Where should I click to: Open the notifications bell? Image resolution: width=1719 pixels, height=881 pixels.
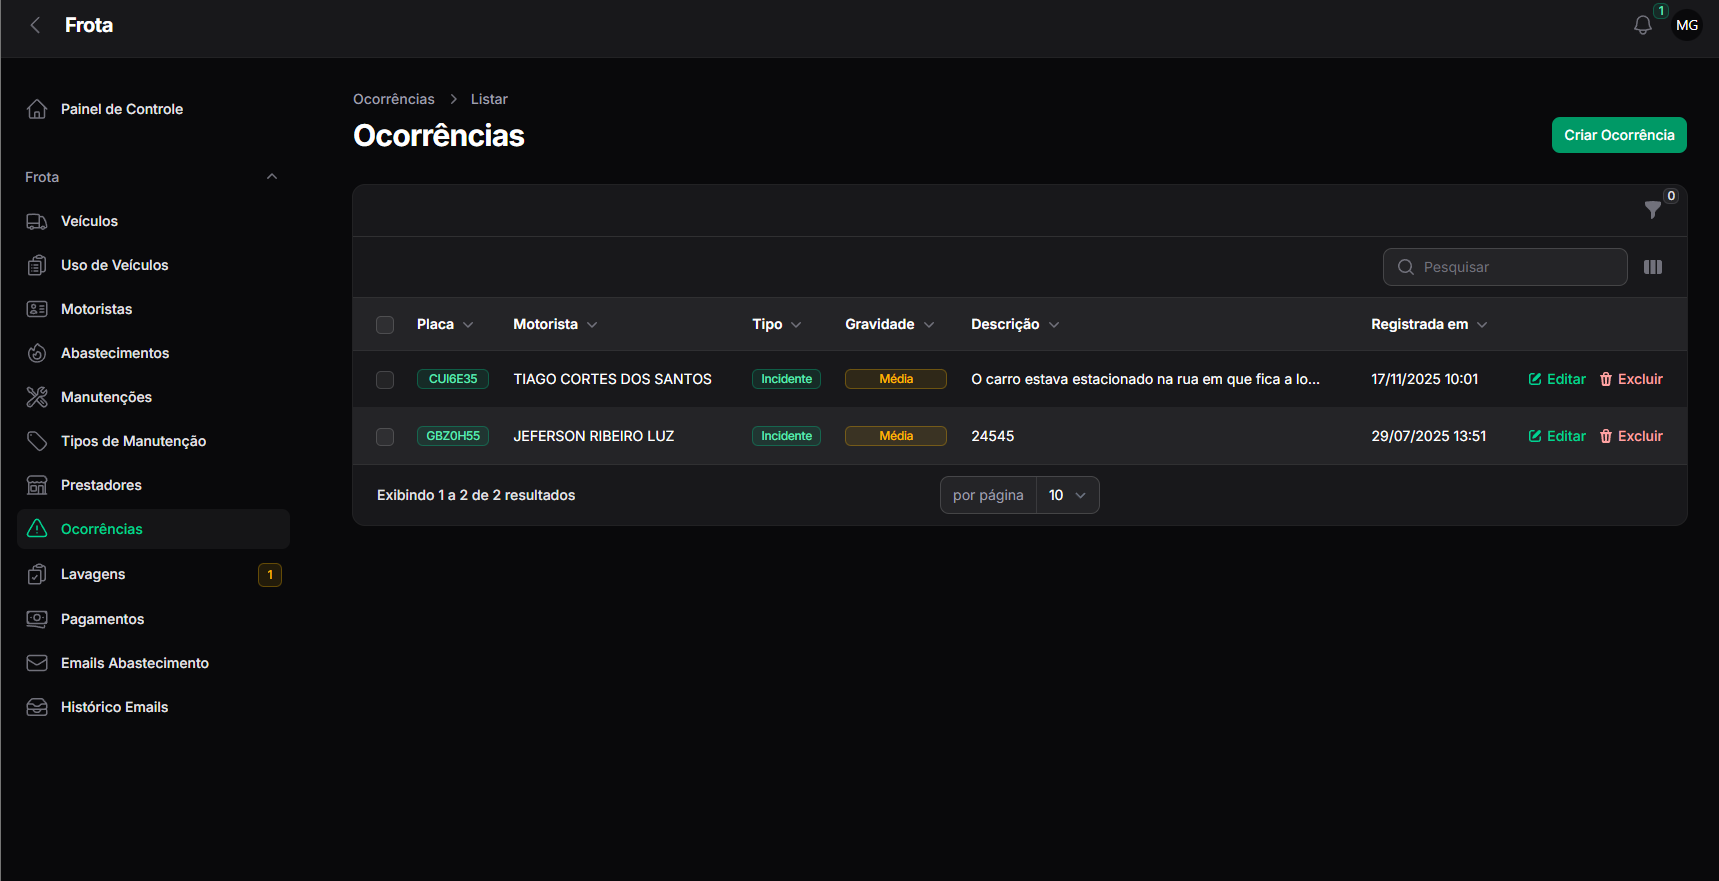1643,25
